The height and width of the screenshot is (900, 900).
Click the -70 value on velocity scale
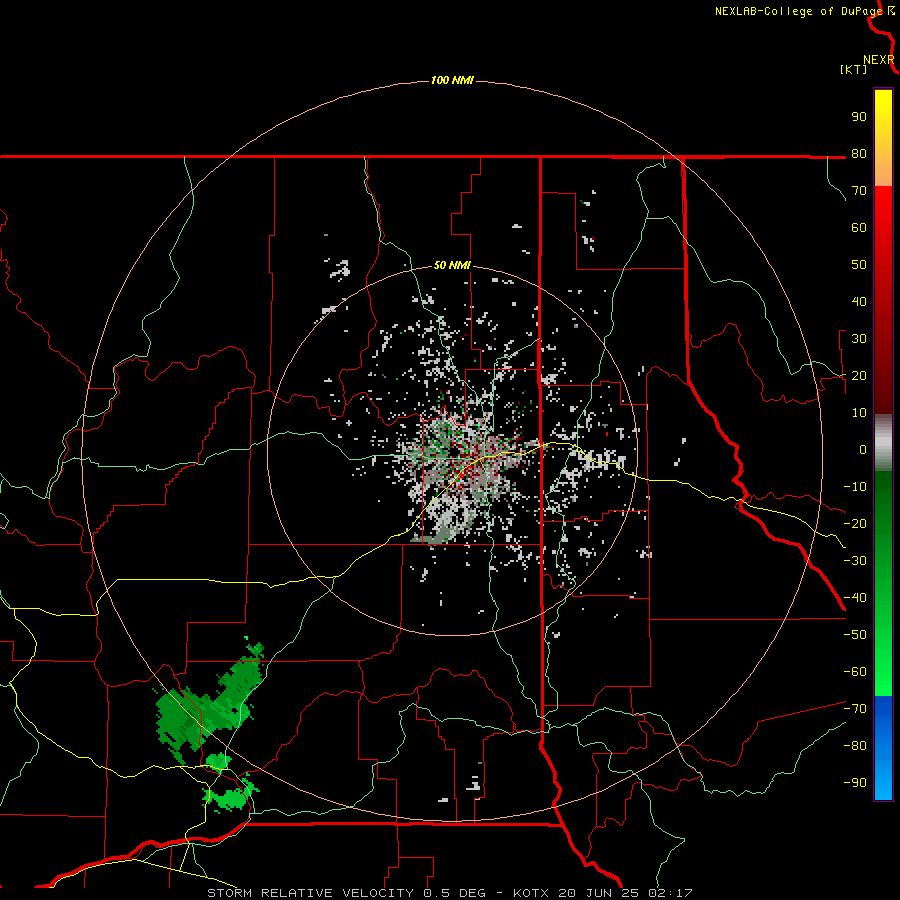coord(855,709)
